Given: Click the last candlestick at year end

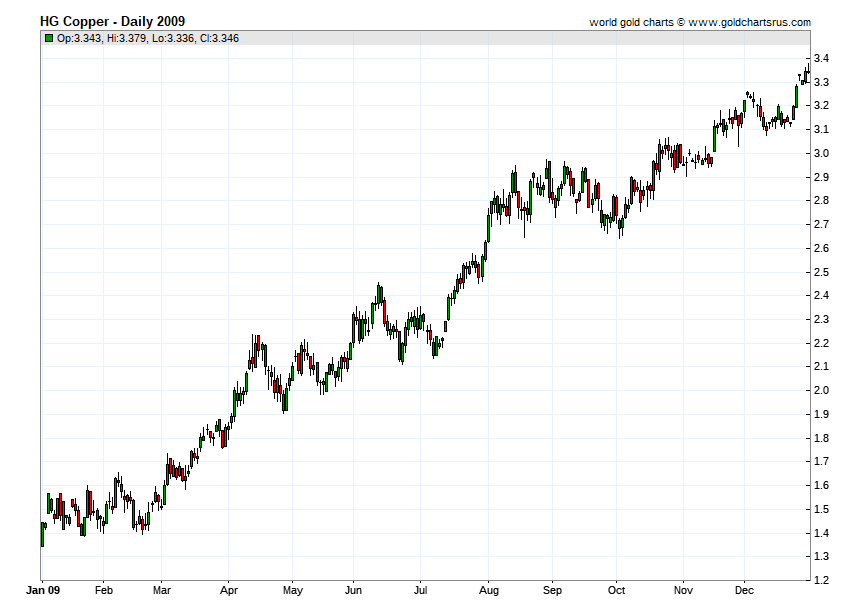Looking at the screenshot, I should (x=808, y=70).
